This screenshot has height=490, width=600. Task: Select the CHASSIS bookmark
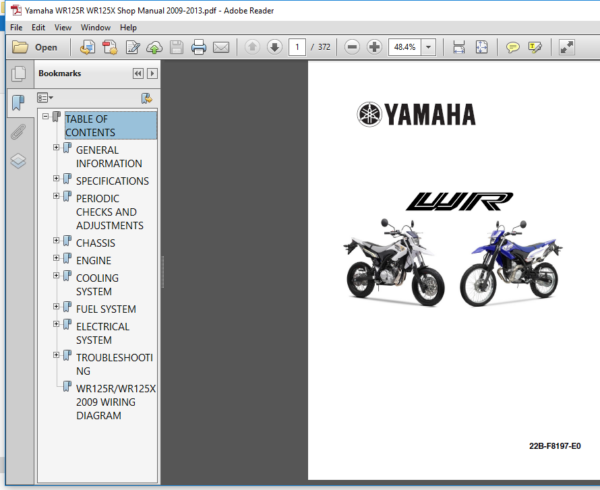96,243
